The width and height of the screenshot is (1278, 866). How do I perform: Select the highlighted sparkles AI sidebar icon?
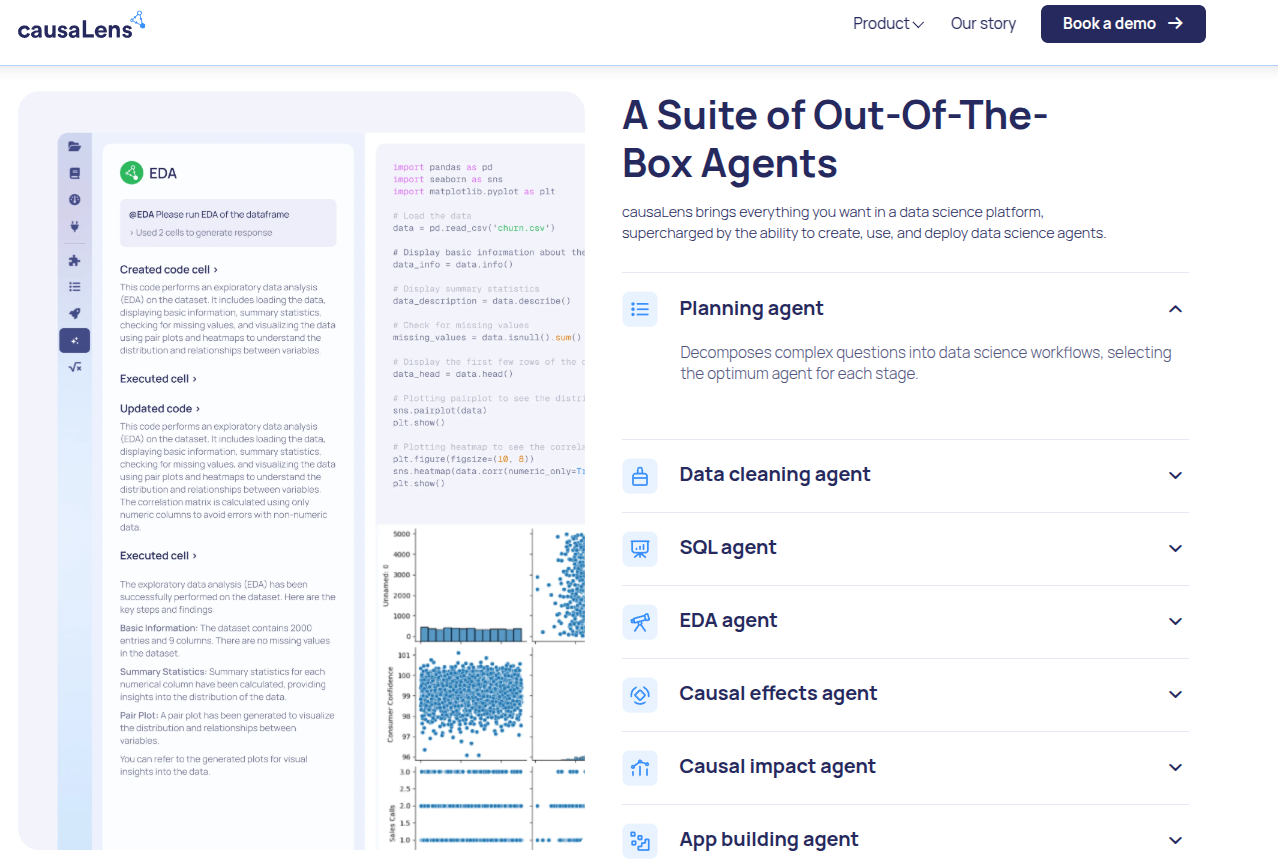click(x=74, y=341)
